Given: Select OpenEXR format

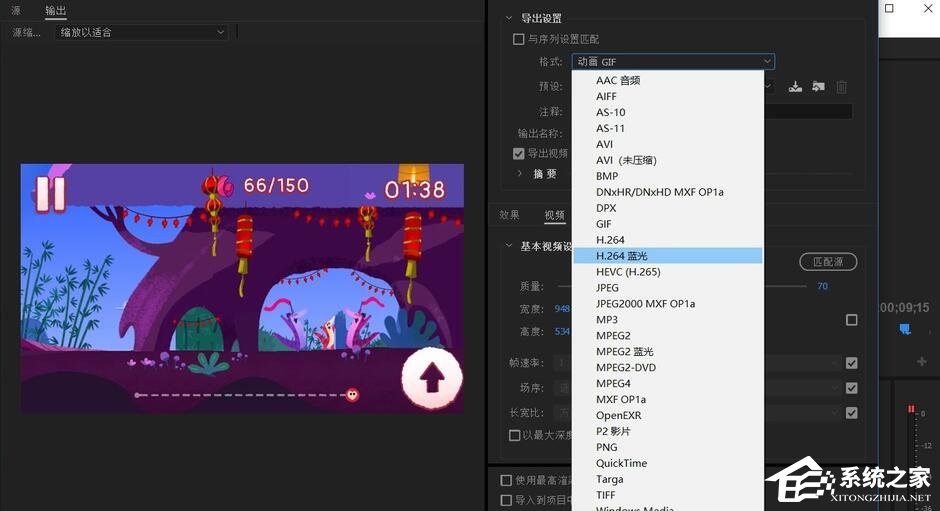Looking at the screenshot, I should pyautogui.click(x=668, y=415).
